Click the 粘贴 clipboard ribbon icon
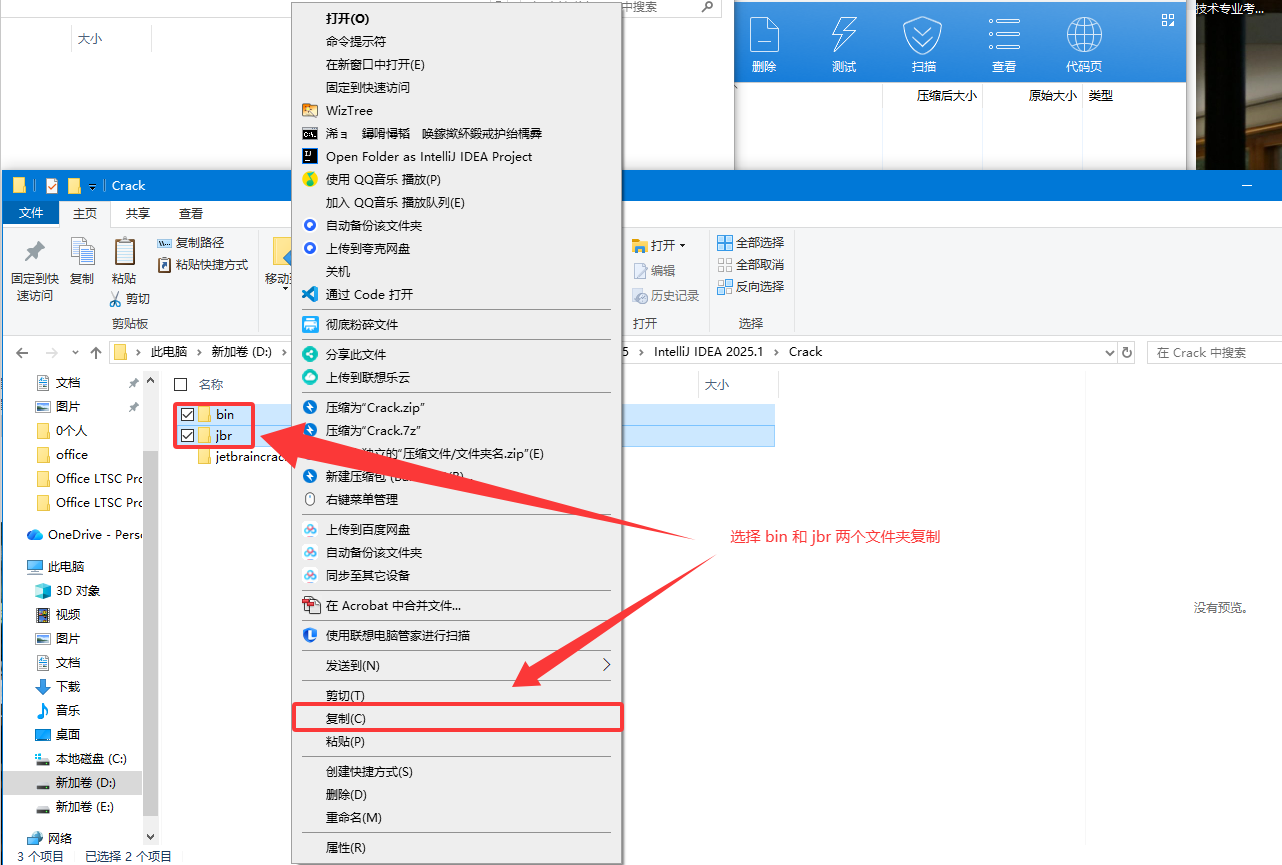Image resolution: width=1282 pixels, height=865 pixels. pyautogui.click(x=124, y=251)
